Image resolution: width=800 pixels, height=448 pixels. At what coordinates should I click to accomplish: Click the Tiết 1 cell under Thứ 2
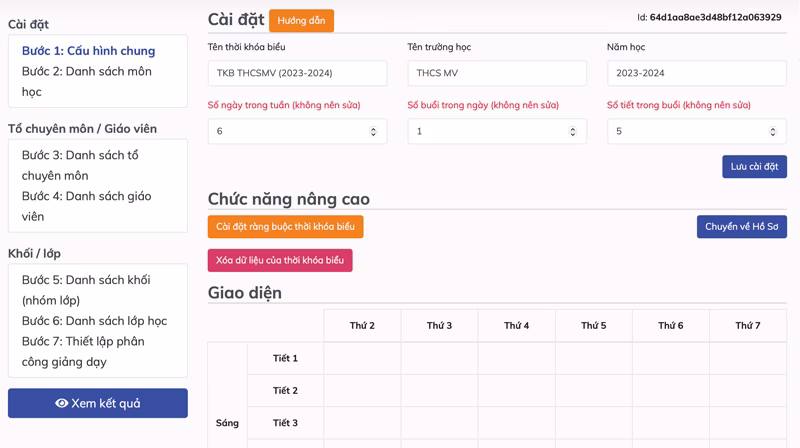pyautogui.click(x=362, y=358)
